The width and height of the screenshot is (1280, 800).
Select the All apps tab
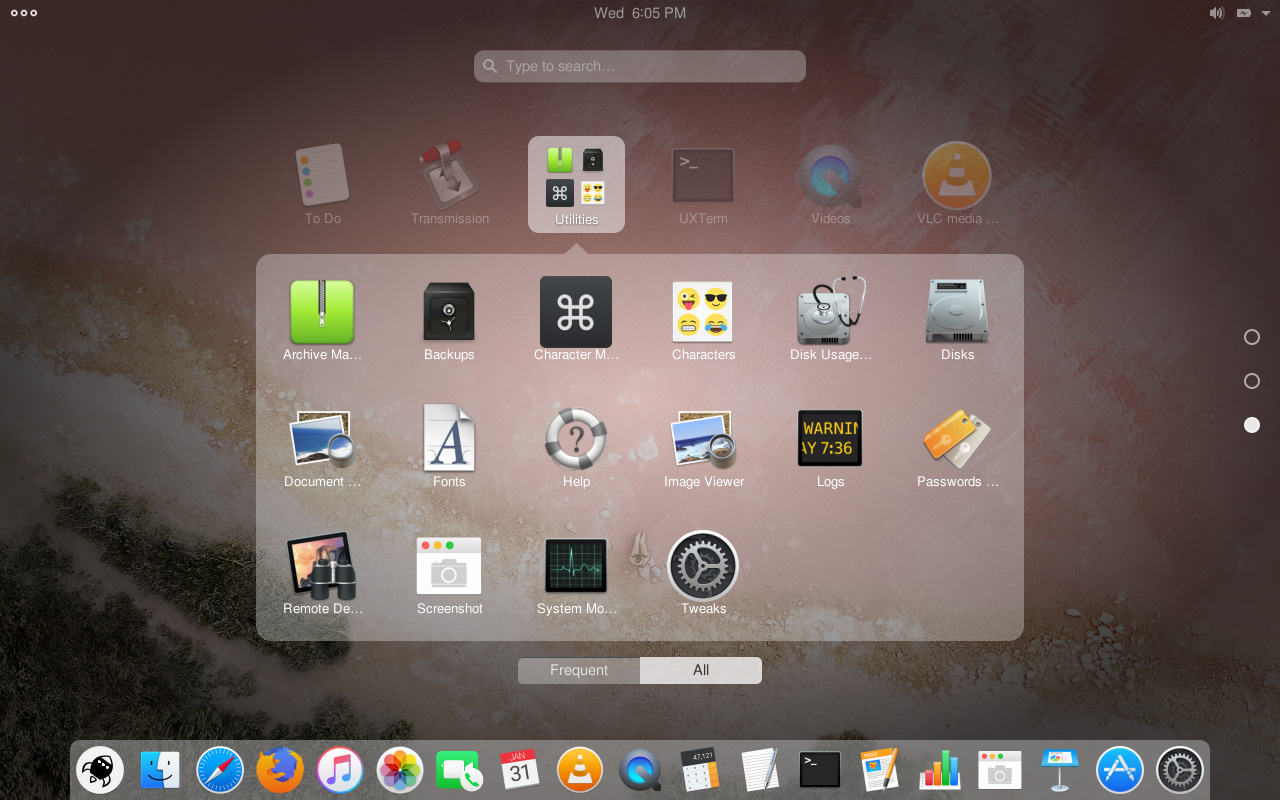point(701,670)
